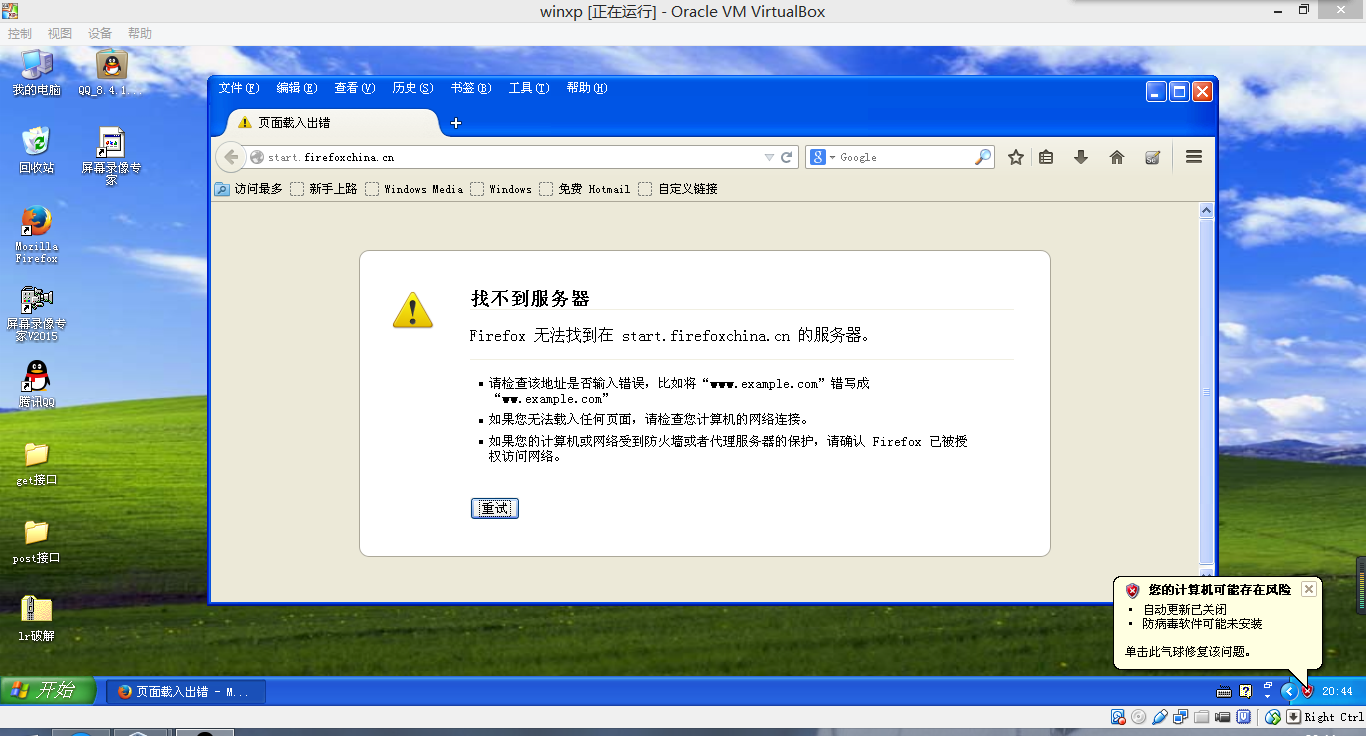
Task: Open the Windows Media bookmark
Action: 414,189
